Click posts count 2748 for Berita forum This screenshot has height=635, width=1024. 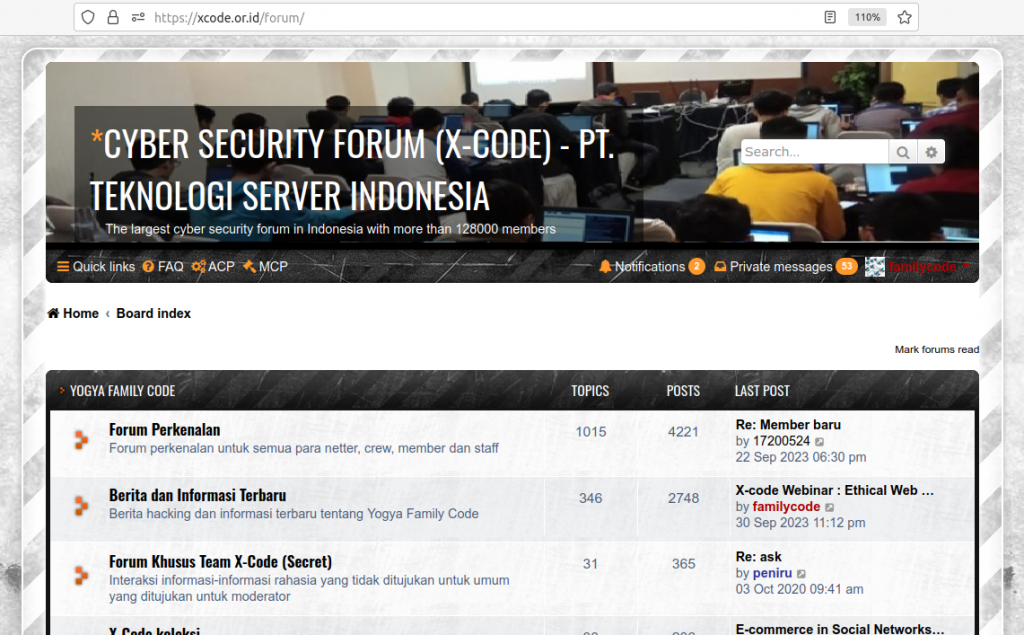click(683, 498)
